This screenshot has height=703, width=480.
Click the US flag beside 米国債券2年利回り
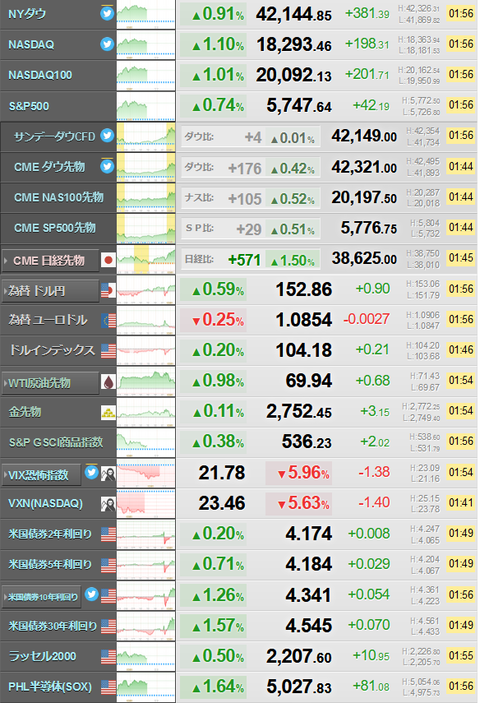(x=108, y=534)
